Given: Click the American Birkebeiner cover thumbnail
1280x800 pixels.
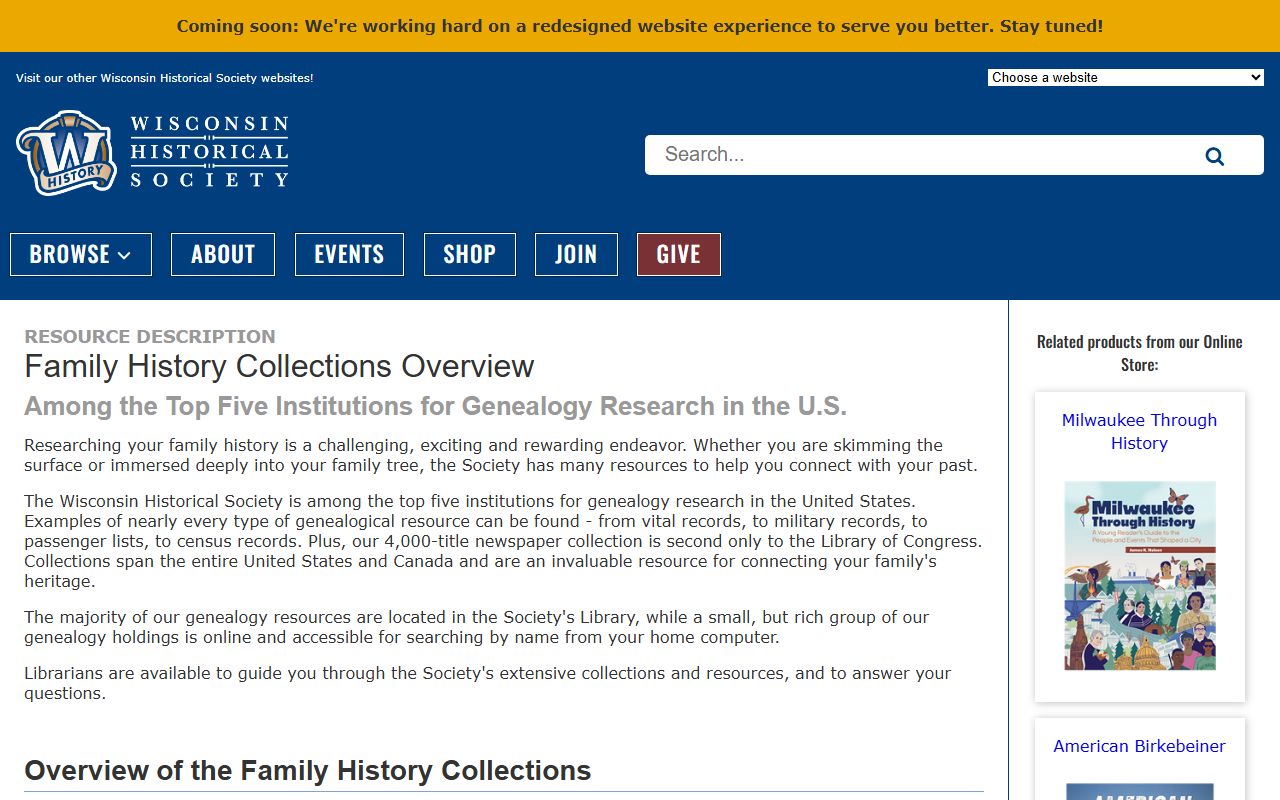Looking at the screenshot, I should 1140,791.
